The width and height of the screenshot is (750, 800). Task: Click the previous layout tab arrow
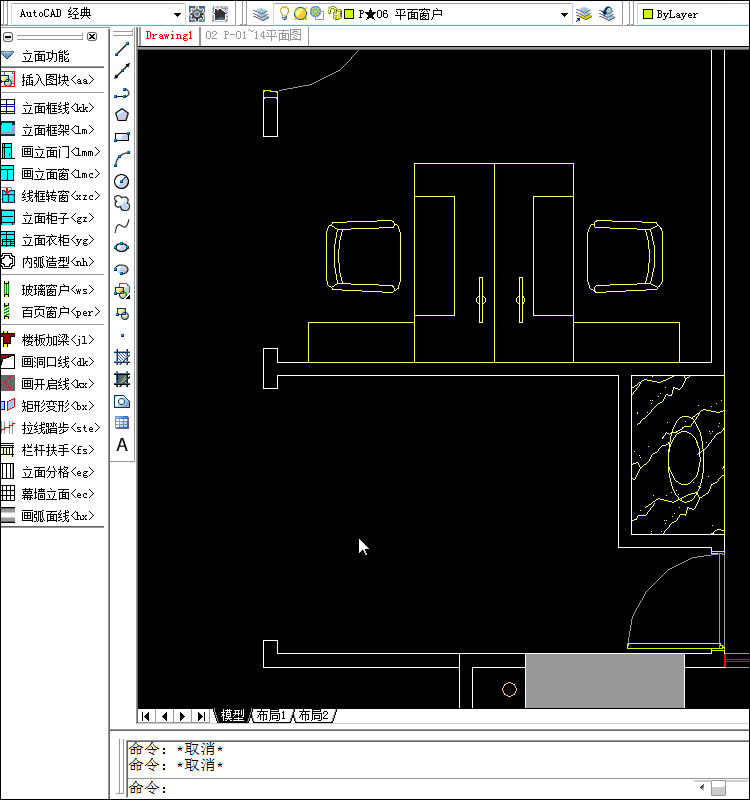164,716
